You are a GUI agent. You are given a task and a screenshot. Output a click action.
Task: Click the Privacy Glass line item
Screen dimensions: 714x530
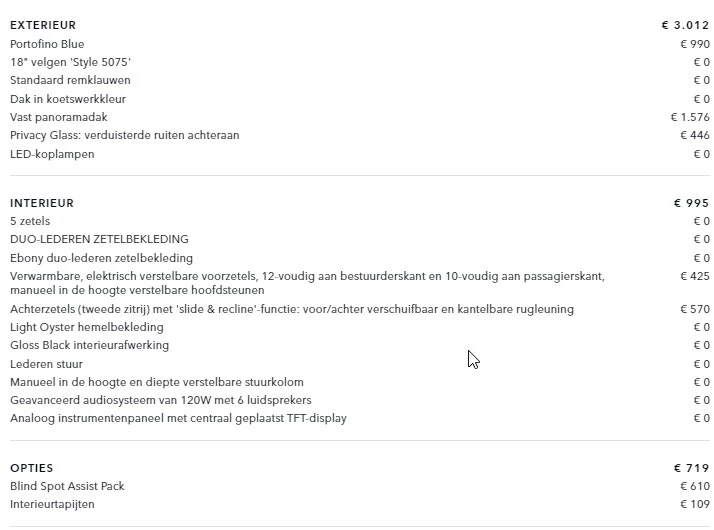124,135
